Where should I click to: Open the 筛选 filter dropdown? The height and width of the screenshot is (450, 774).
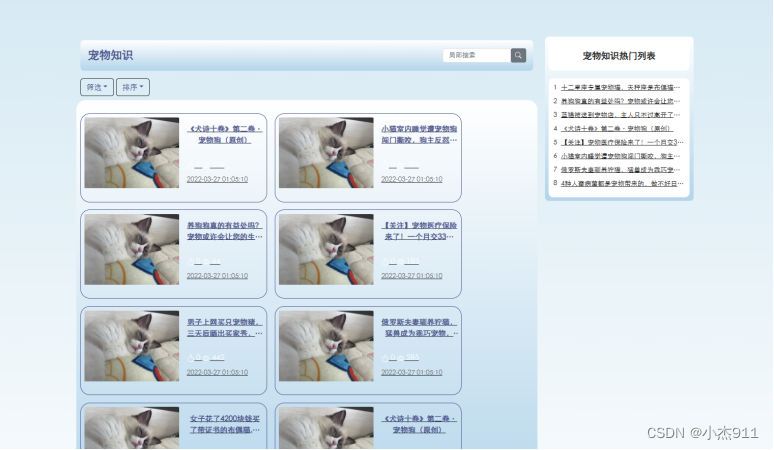tap(97, 87)
